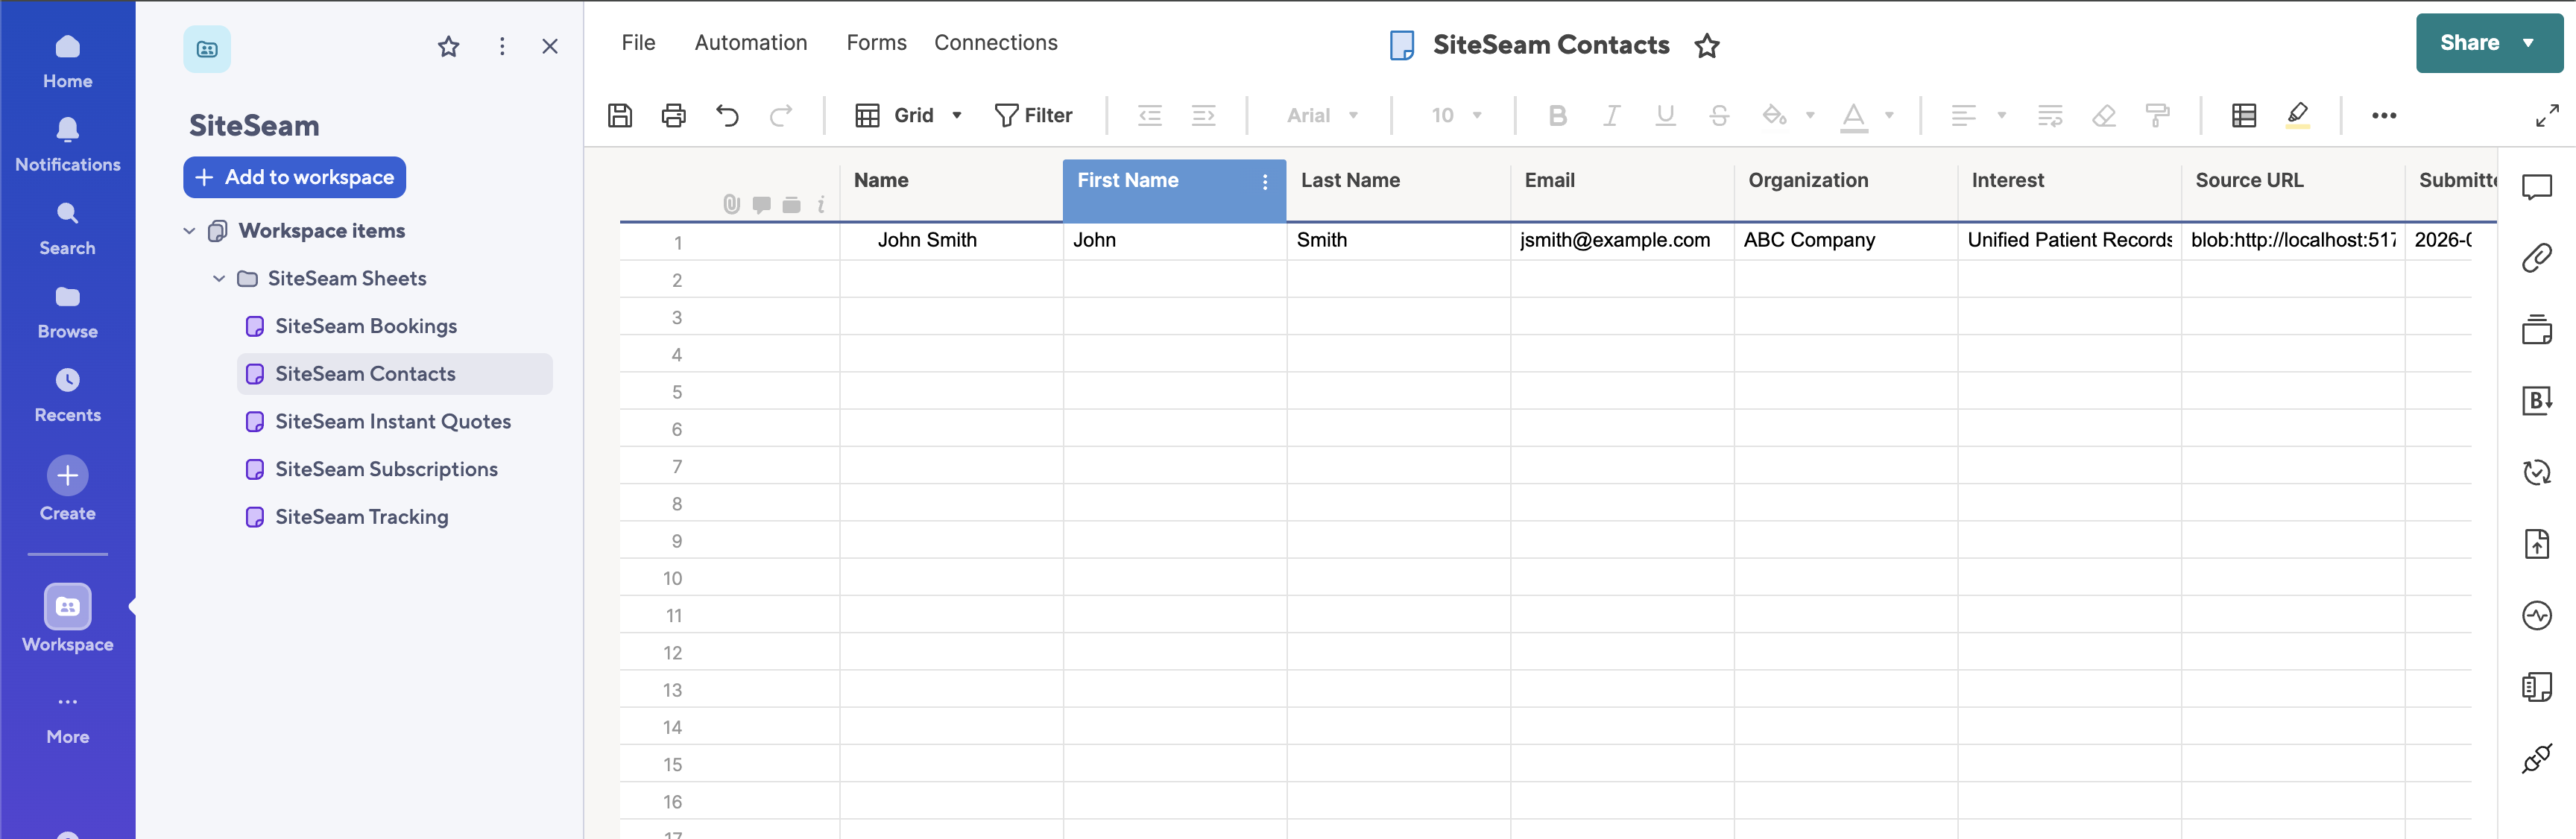Go to Home in left navigation
This screenshot has height=839, width=2576.
point(68,62)
